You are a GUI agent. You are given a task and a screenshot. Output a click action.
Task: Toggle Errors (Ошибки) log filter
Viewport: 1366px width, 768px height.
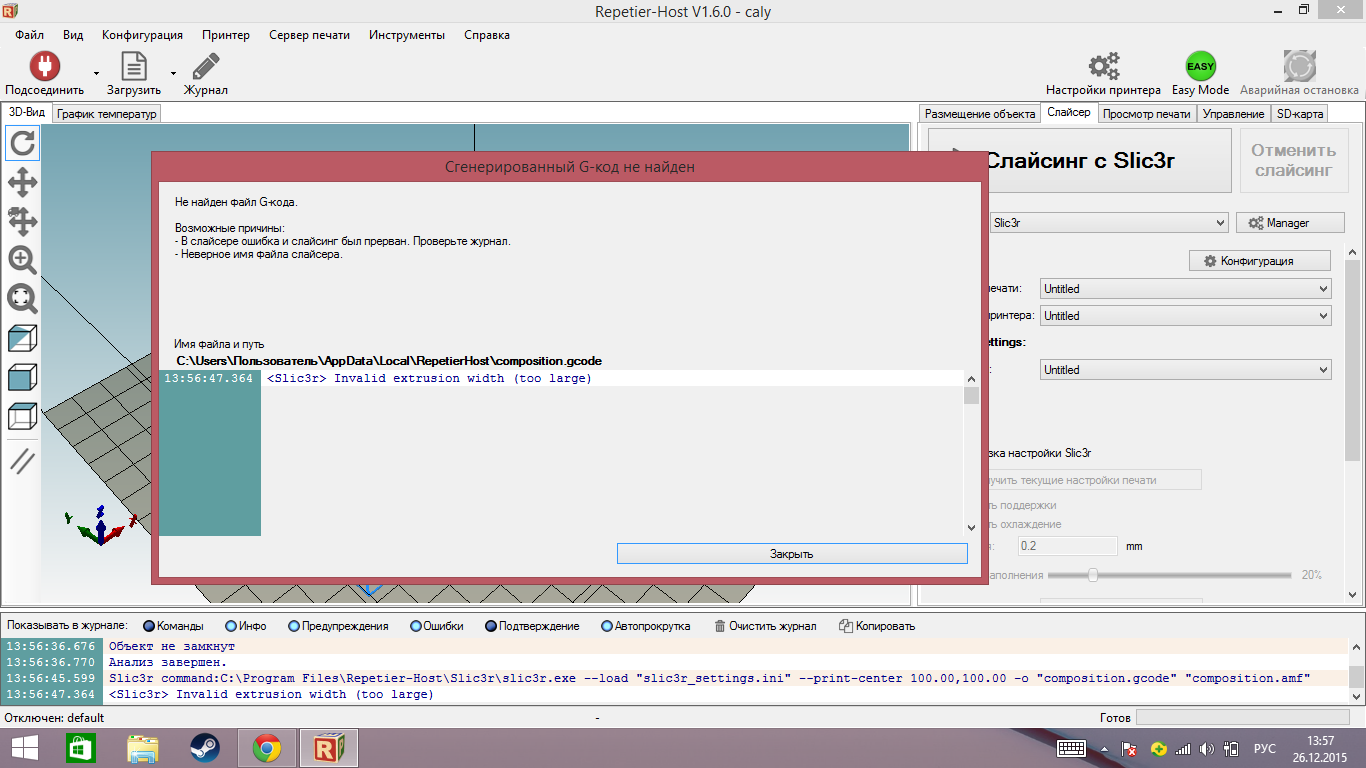coord(437,626)
